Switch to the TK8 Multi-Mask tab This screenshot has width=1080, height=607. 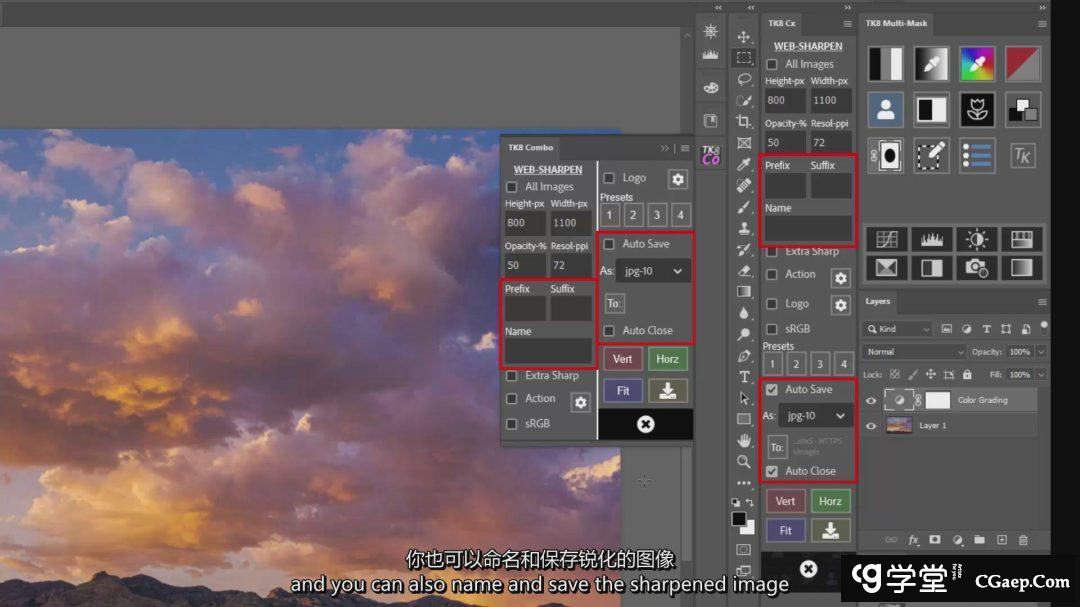coord(896,23)
